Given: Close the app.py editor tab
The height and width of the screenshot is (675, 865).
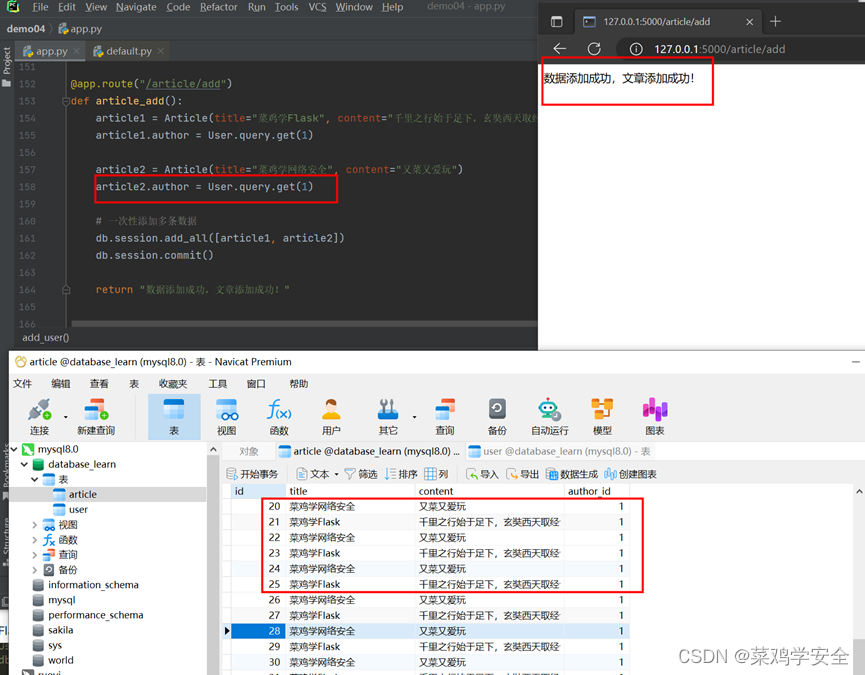Looking at the screenshot, I should (x=77, y=51).
